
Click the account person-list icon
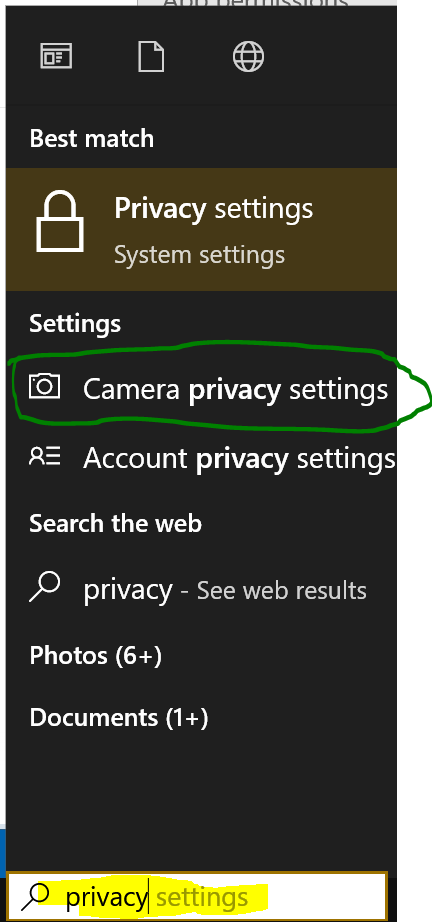45,456
